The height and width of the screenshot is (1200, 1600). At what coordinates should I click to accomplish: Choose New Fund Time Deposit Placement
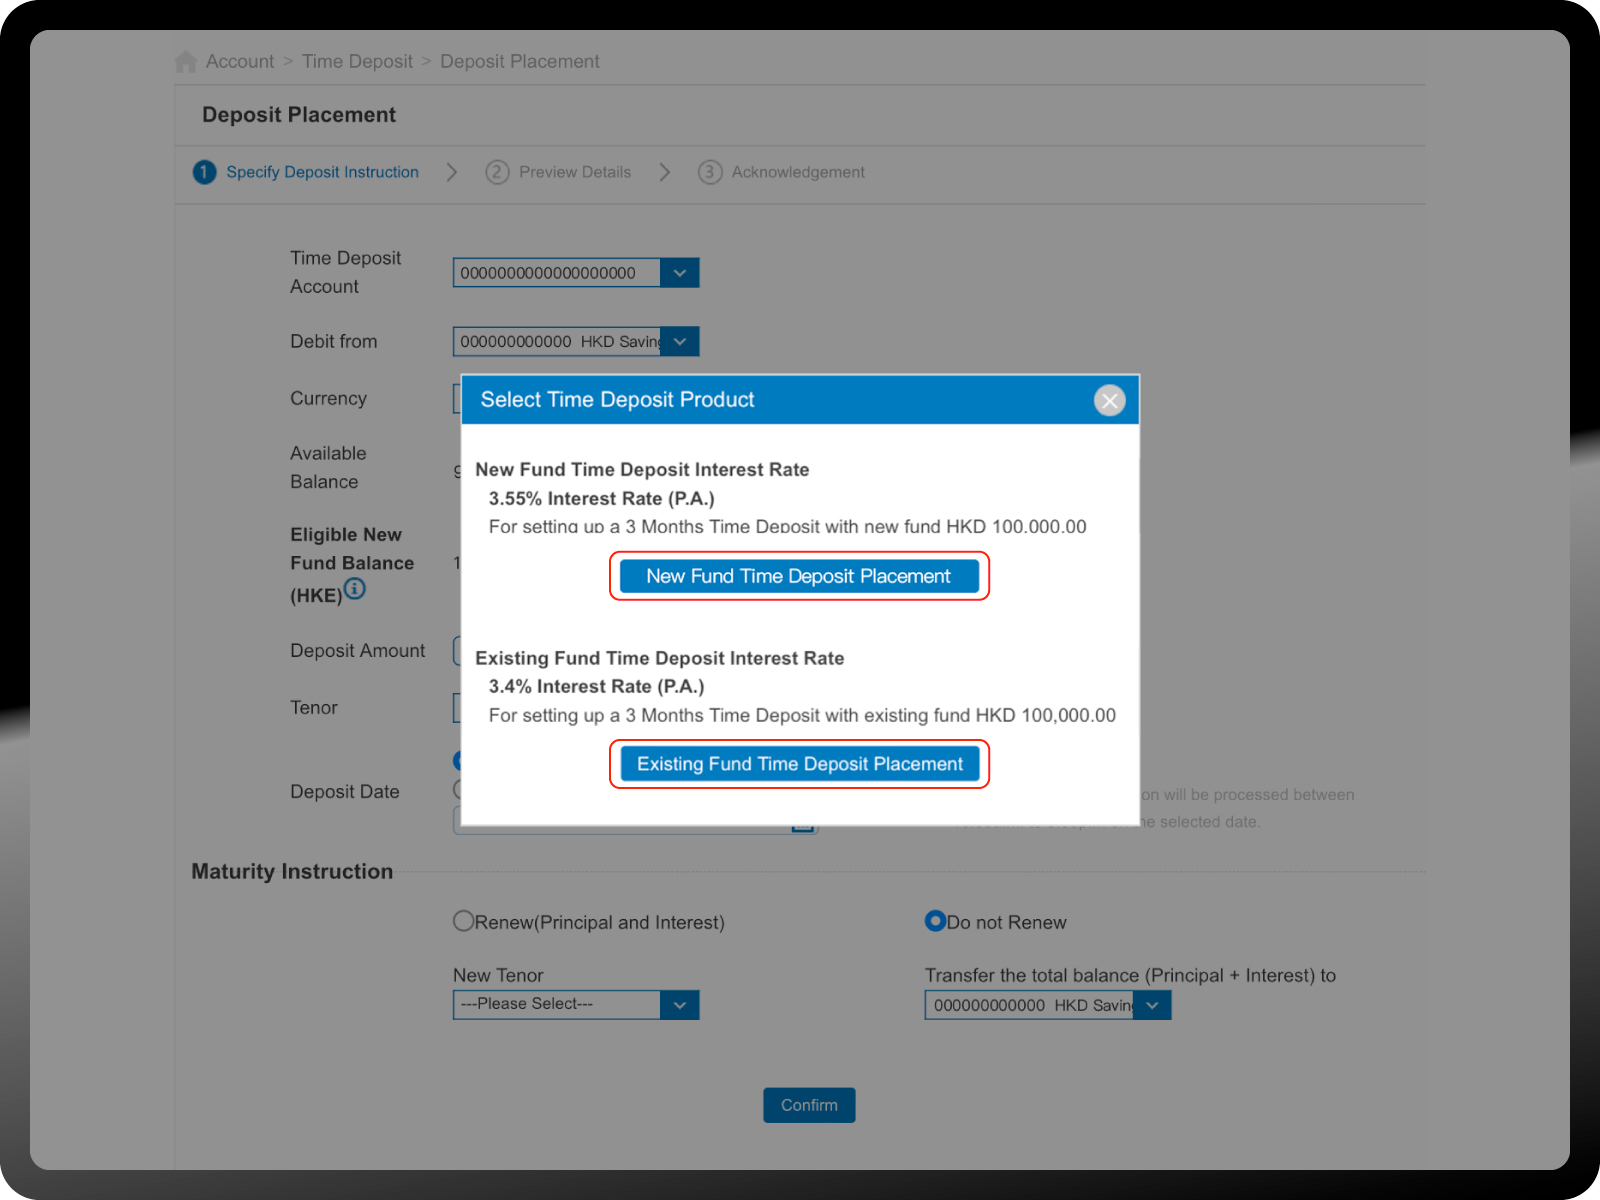tap(799, 576)
